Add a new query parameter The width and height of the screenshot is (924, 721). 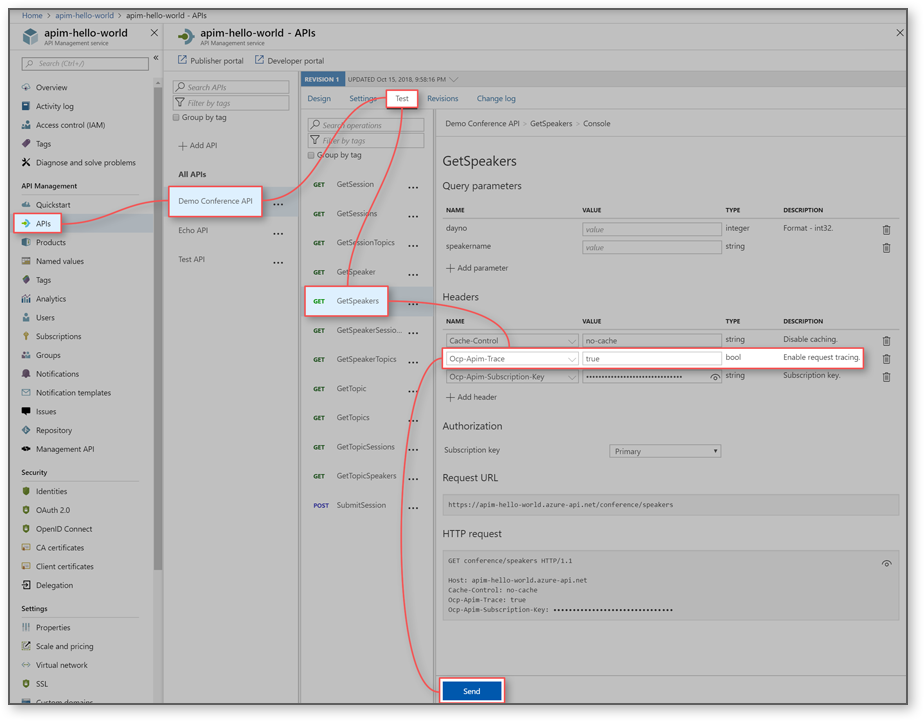click(477, 268)
